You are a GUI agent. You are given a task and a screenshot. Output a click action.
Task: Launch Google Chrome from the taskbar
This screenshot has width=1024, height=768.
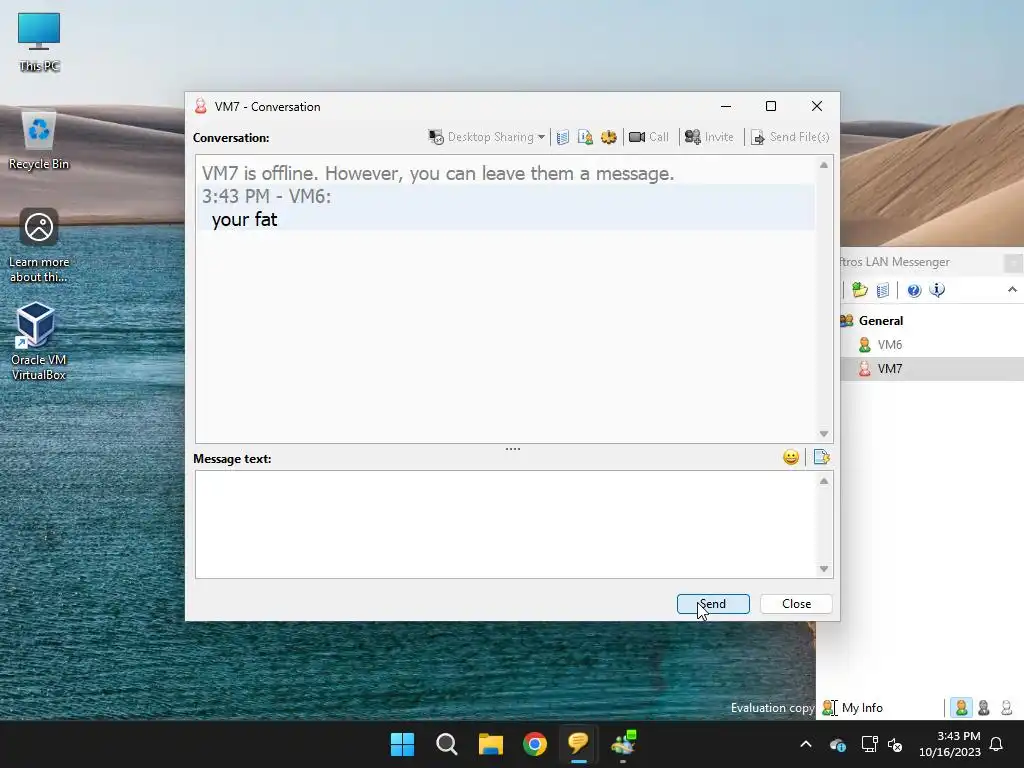(x=535, y=744)
